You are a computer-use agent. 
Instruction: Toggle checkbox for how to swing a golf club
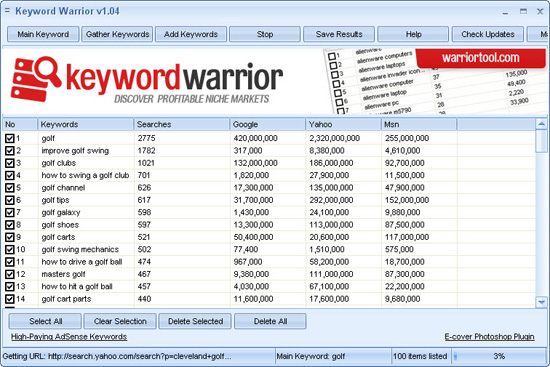tap(10, 175)
